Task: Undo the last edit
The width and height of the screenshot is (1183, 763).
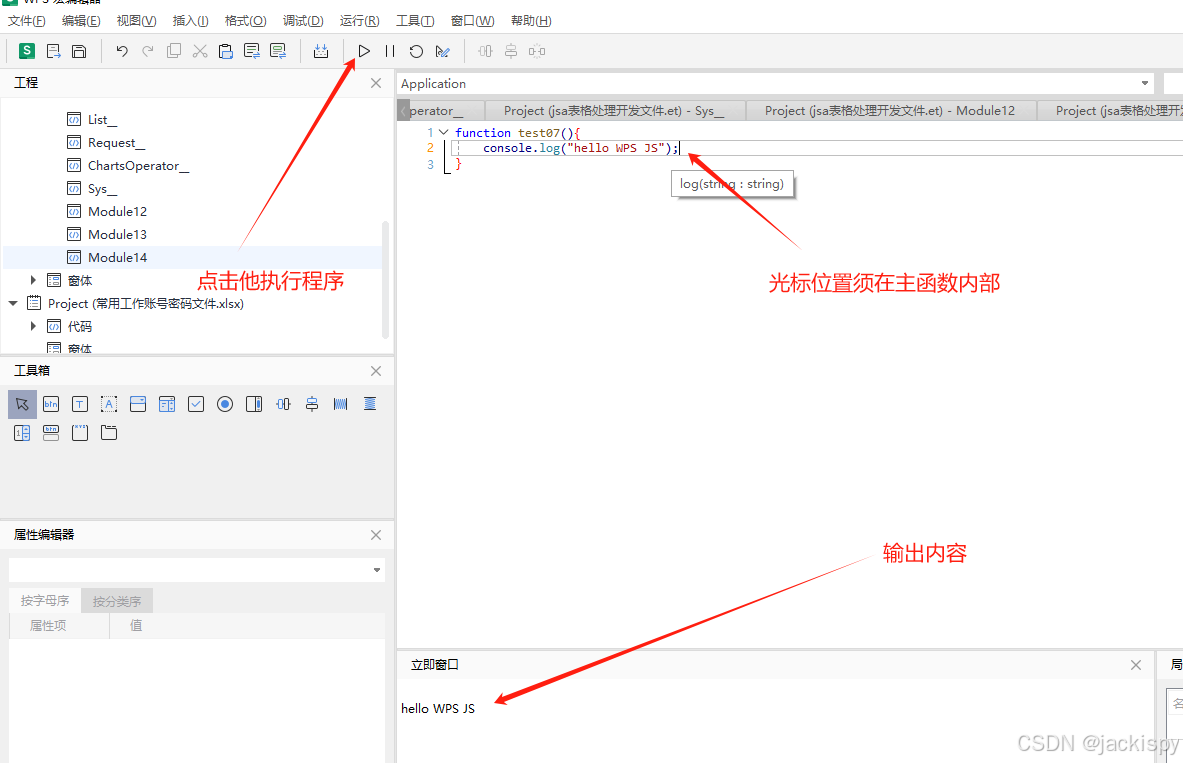Action: [121, 51]
